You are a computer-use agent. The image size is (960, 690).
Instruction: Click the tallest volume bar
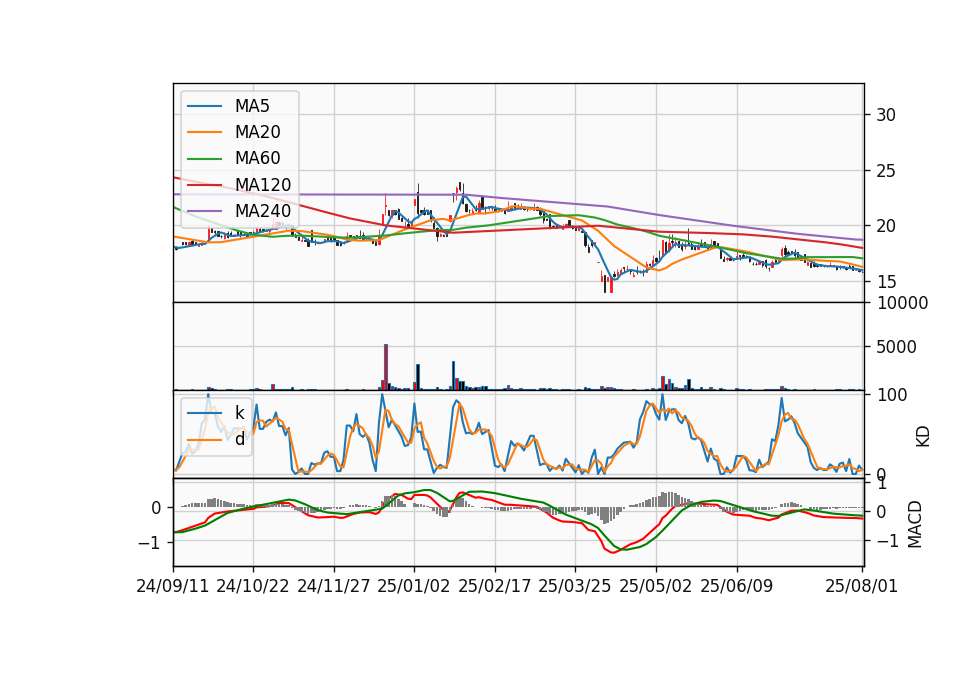[x=386, y=367]
